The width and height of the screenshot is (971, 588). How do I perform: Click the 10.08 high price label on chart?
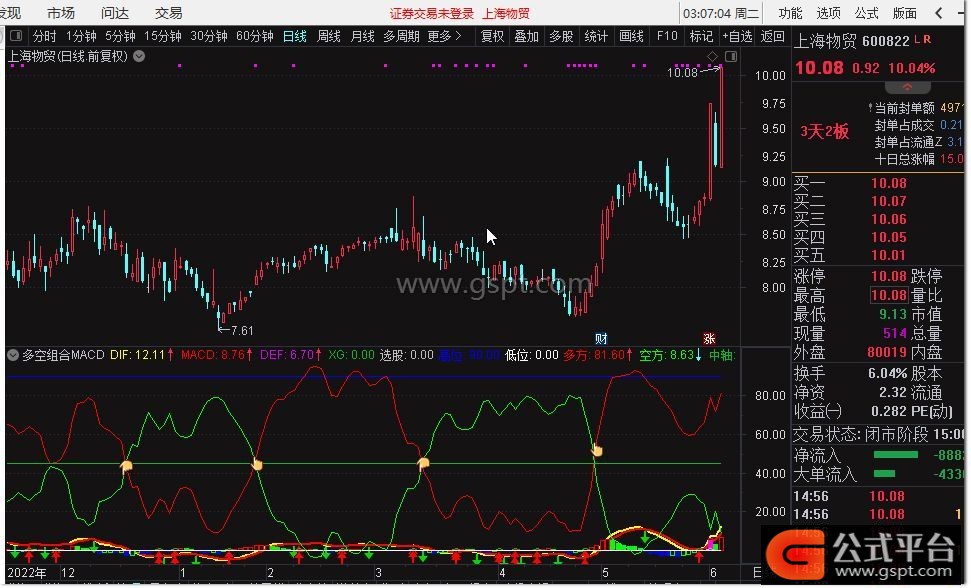(x=682, y=73)
